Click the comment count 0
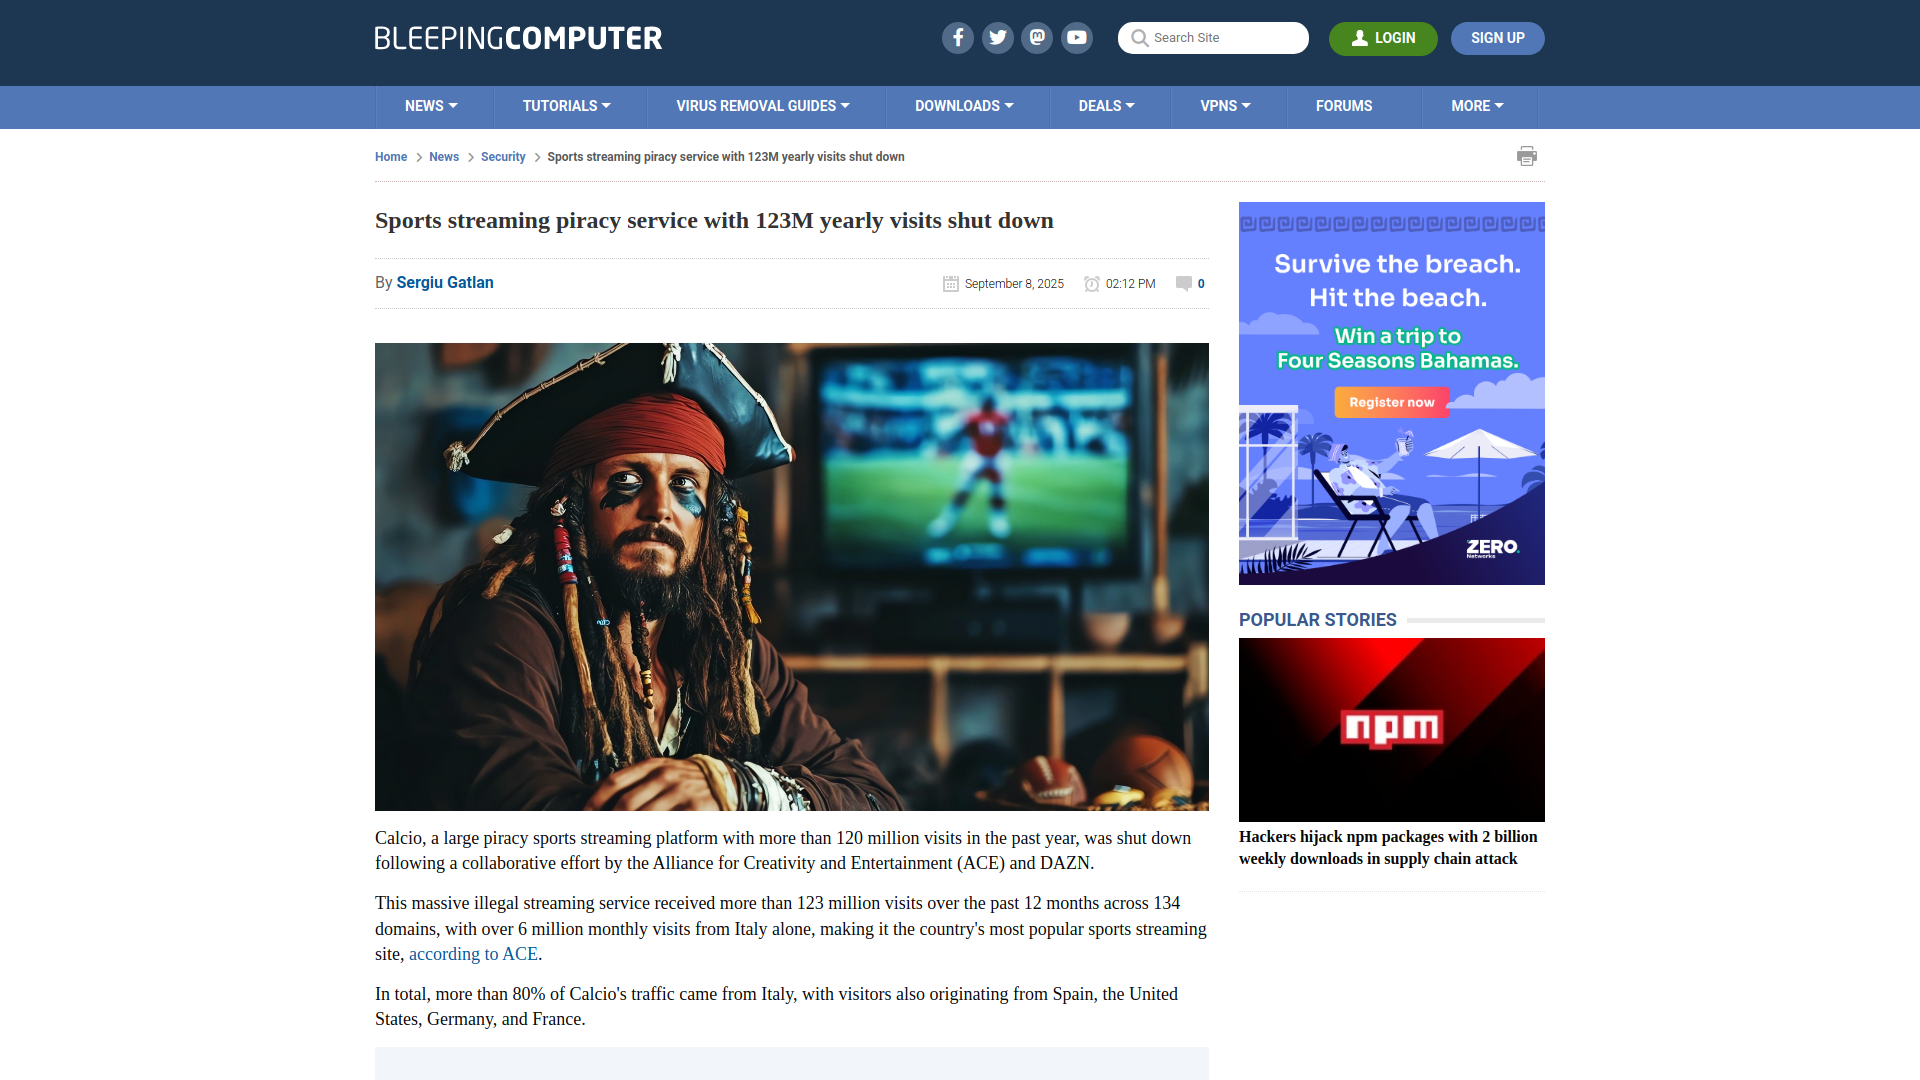 coord(1201,284)
